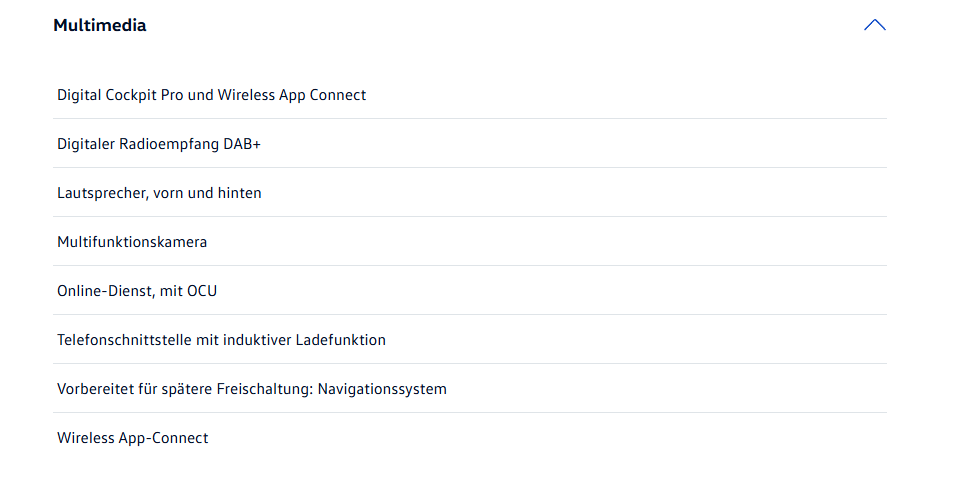Click the word Navigationssystem in the list

(x=382, y=389)
